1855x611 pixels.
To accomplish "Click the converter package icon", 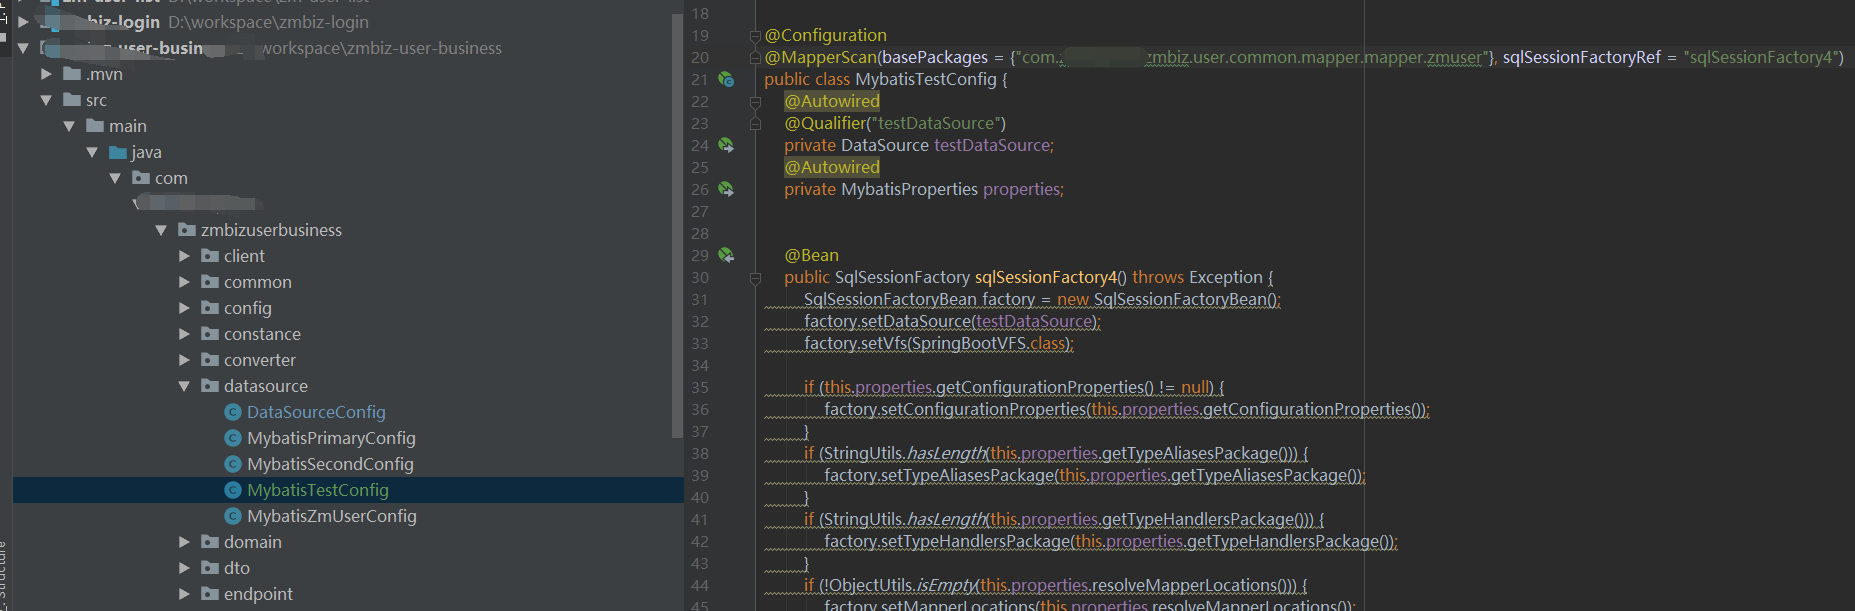I will pyautogui.click(x=210, y=360).
